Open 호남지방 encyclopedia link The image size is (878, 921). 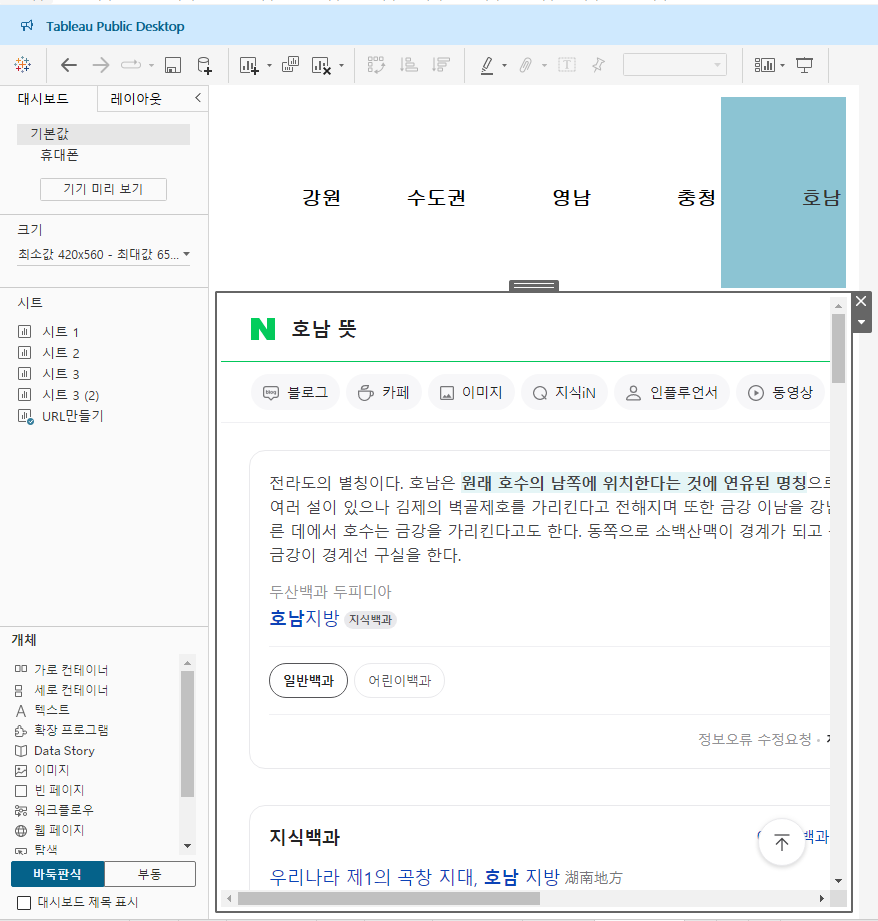coord(304,618)
